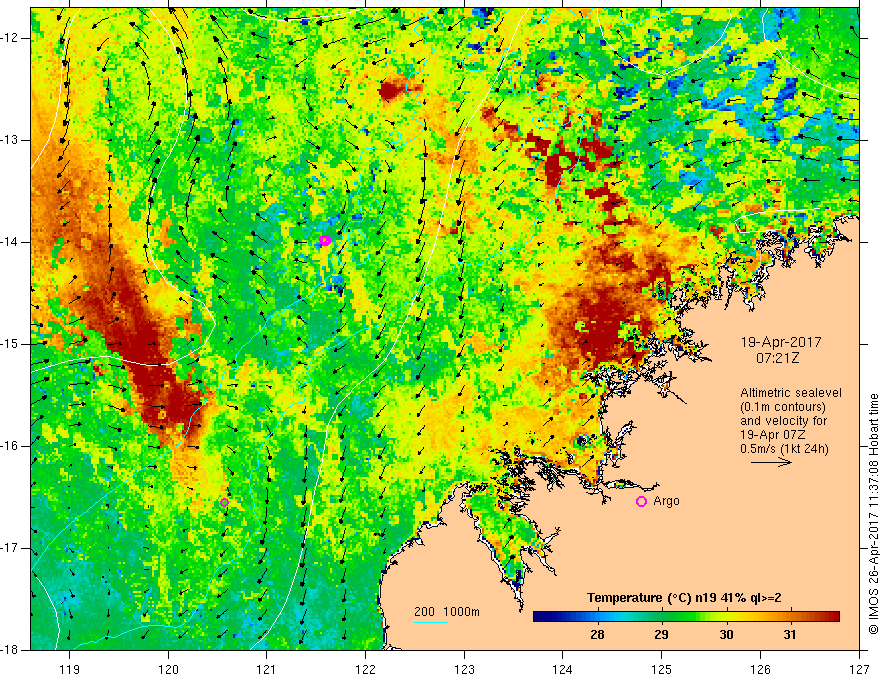Image resolution: width=880 pixels, height=680 pixels.
Task: Click longitude axis label '119'
Action: point(70,669)
